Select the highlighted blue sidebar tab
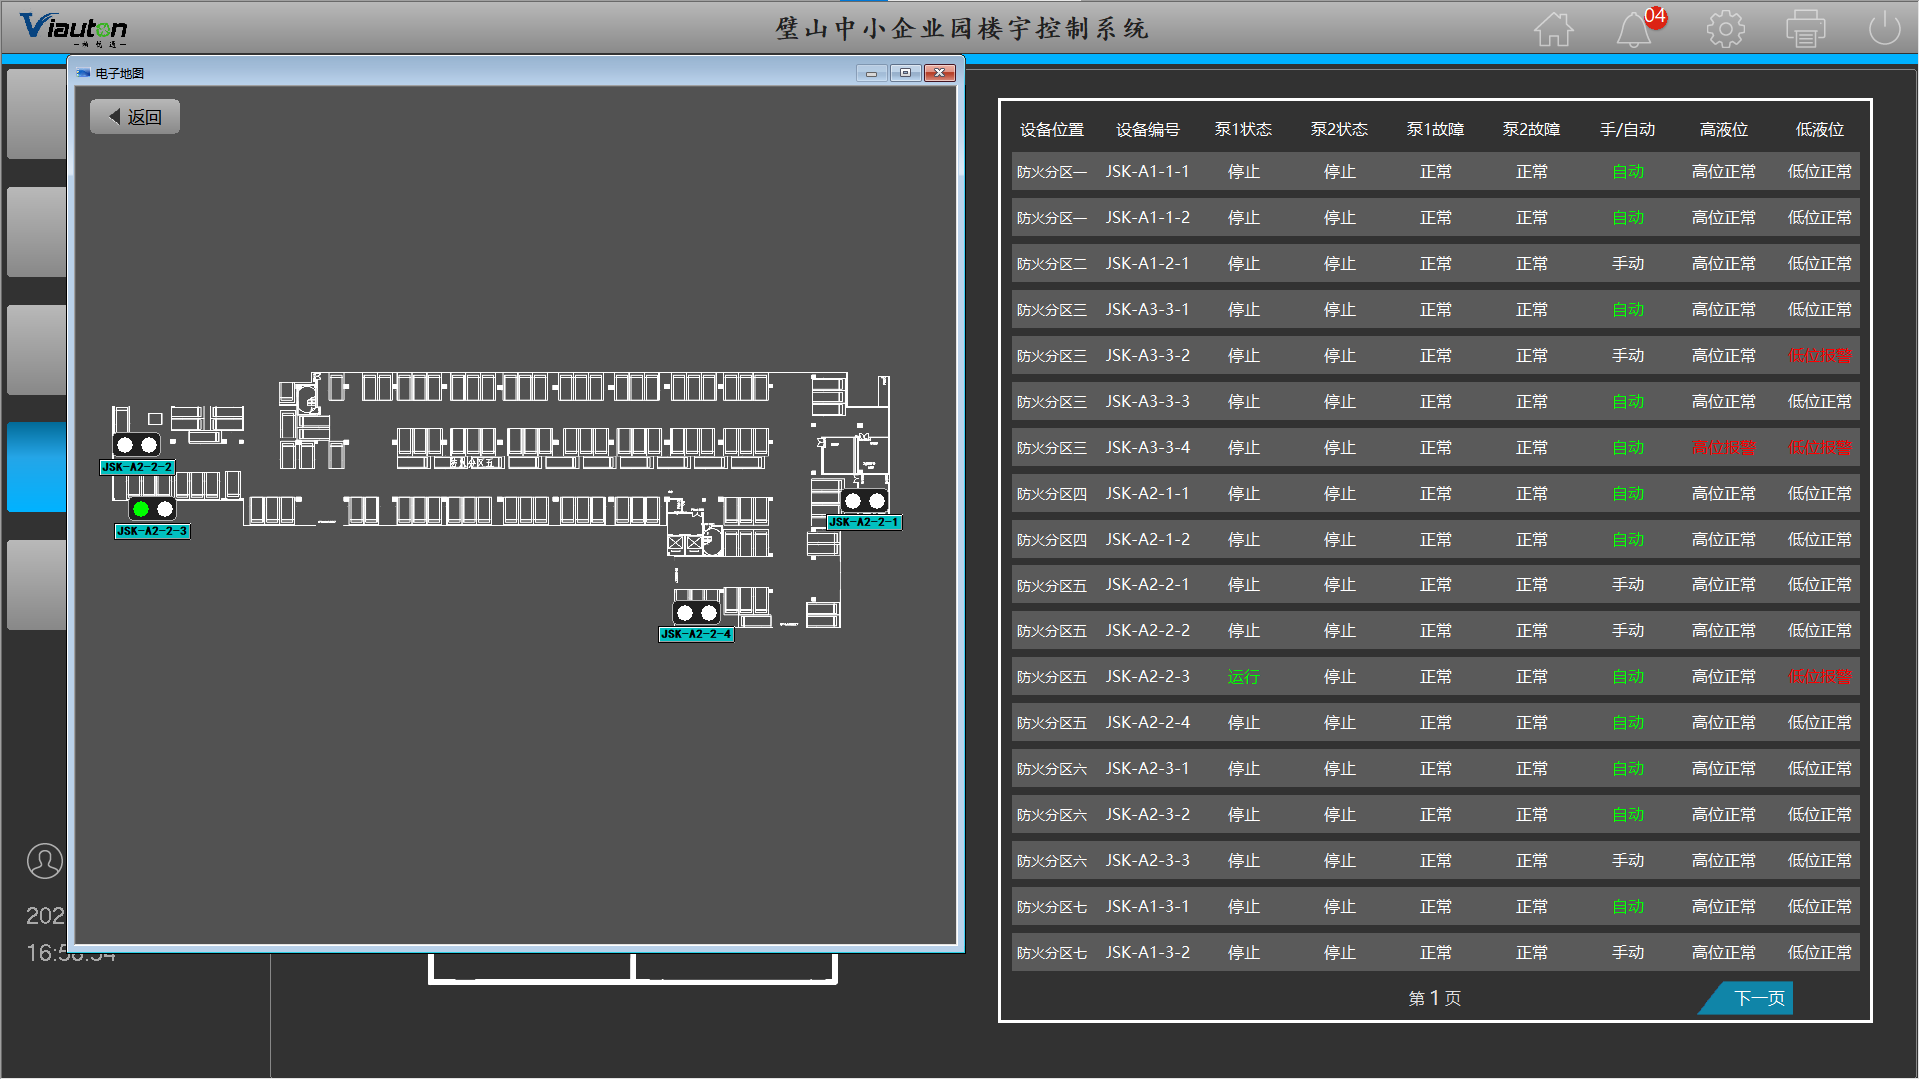The width and height of the screenshot is (1920, 1080). click(x=37, y=467)
